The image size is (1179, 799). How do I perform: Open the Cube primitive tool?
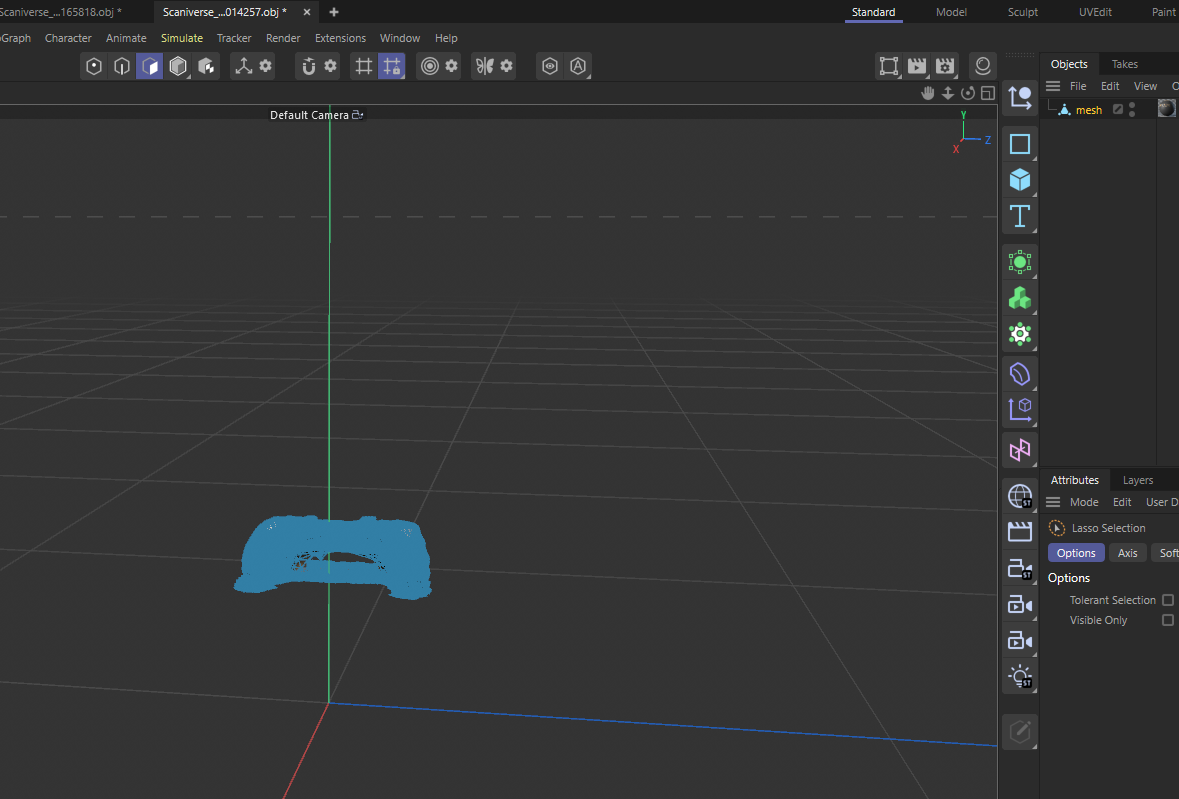pyautogui.click(x=1020, y=180)
